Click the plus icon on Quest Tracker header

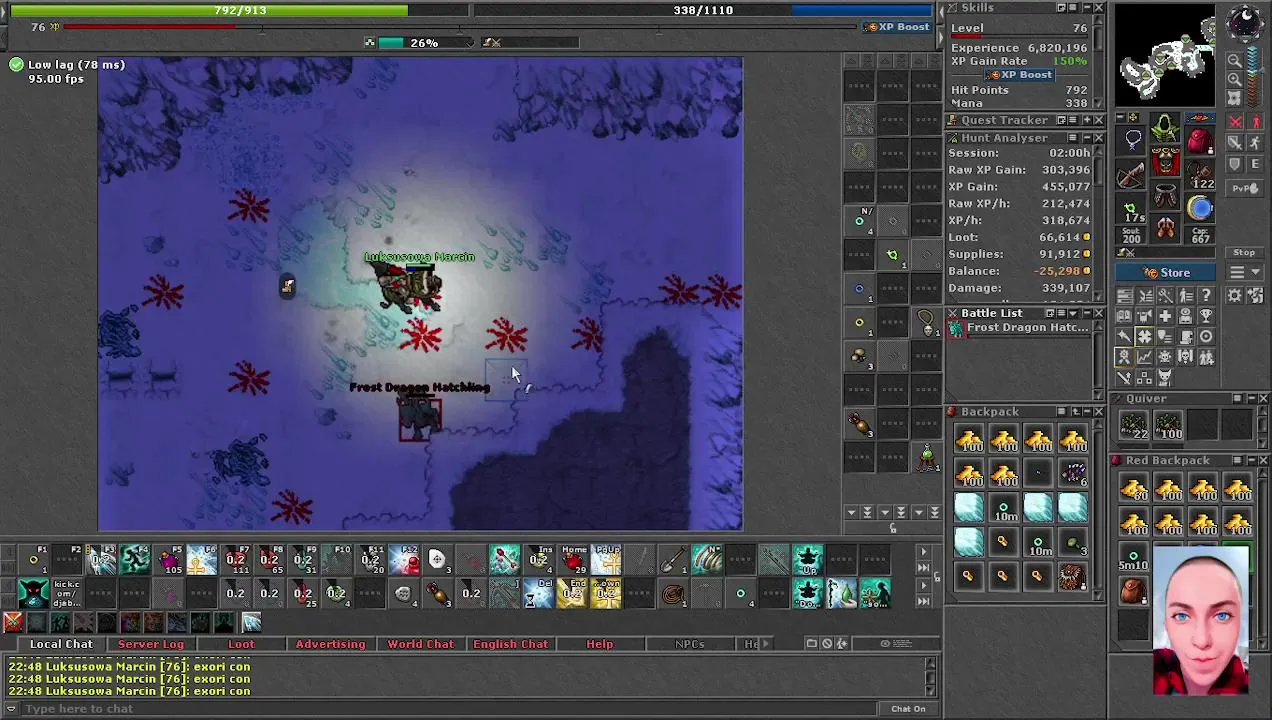[1087, 120]
